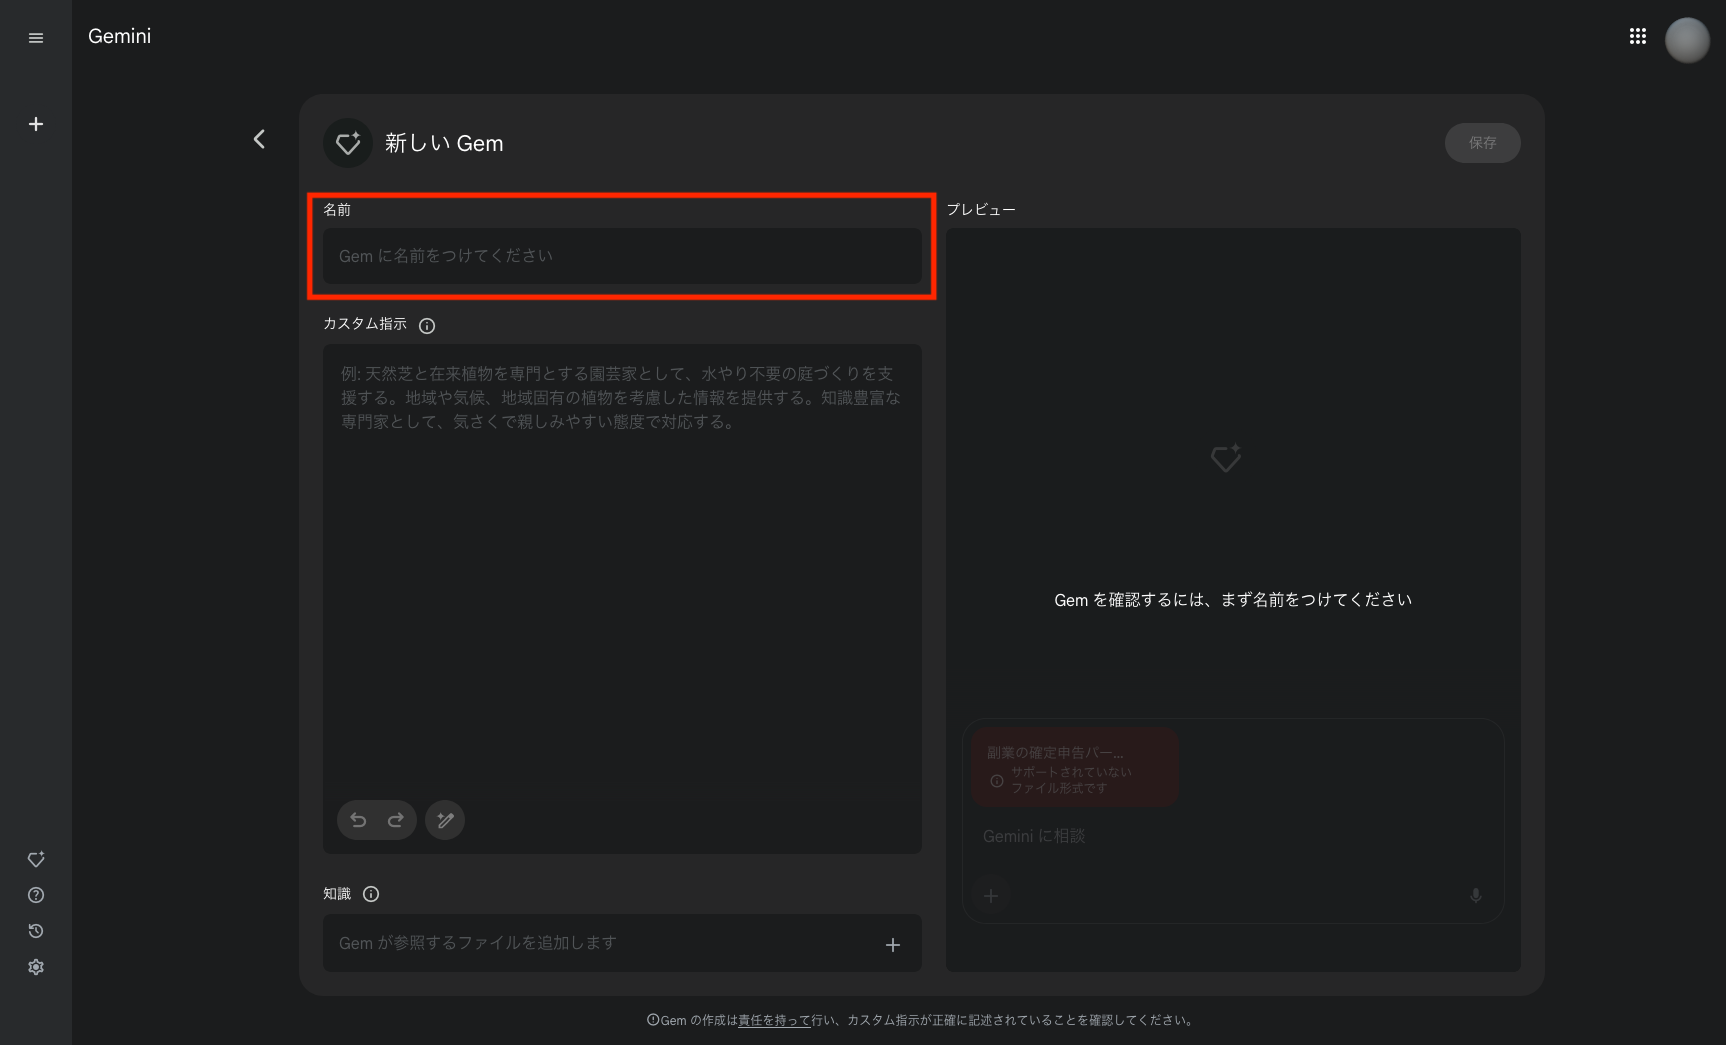Open the hamburger main menu
1726x1045 pixels.
(36, 38)
